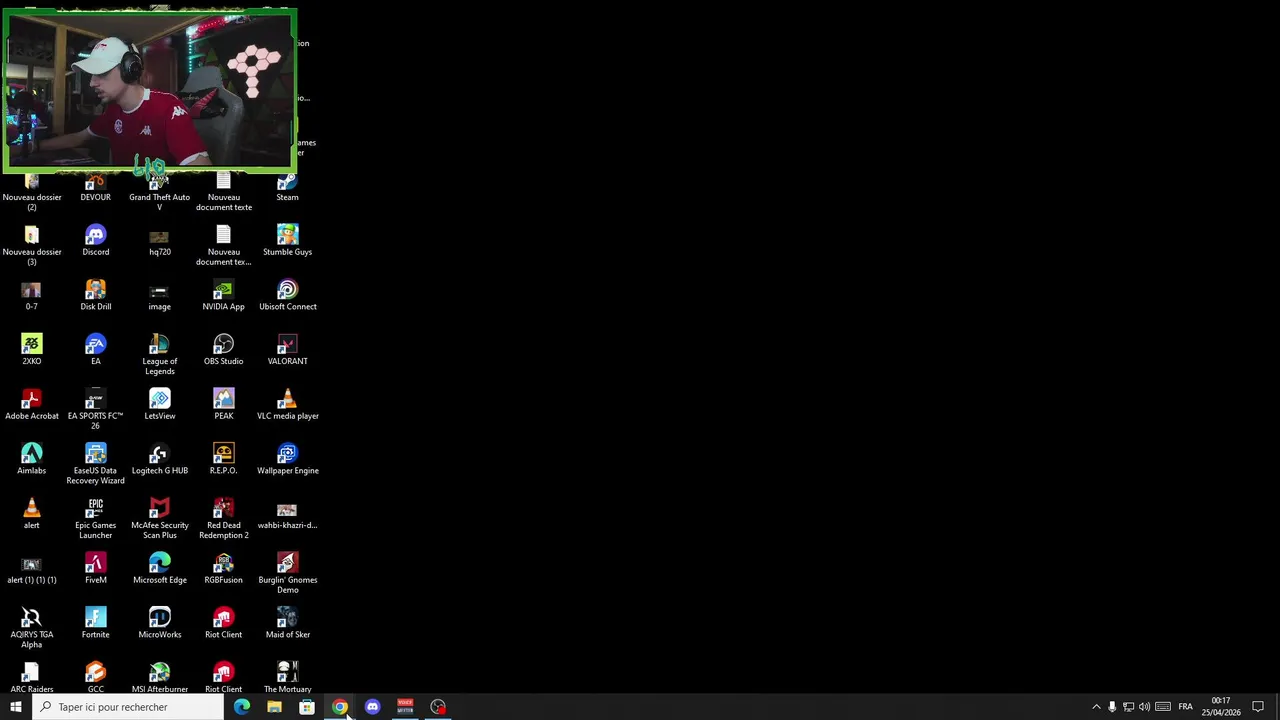Screen dimensions: 1280x720
Task: Switch to Discord on the taskbar
Action: [x=372, y=707]
